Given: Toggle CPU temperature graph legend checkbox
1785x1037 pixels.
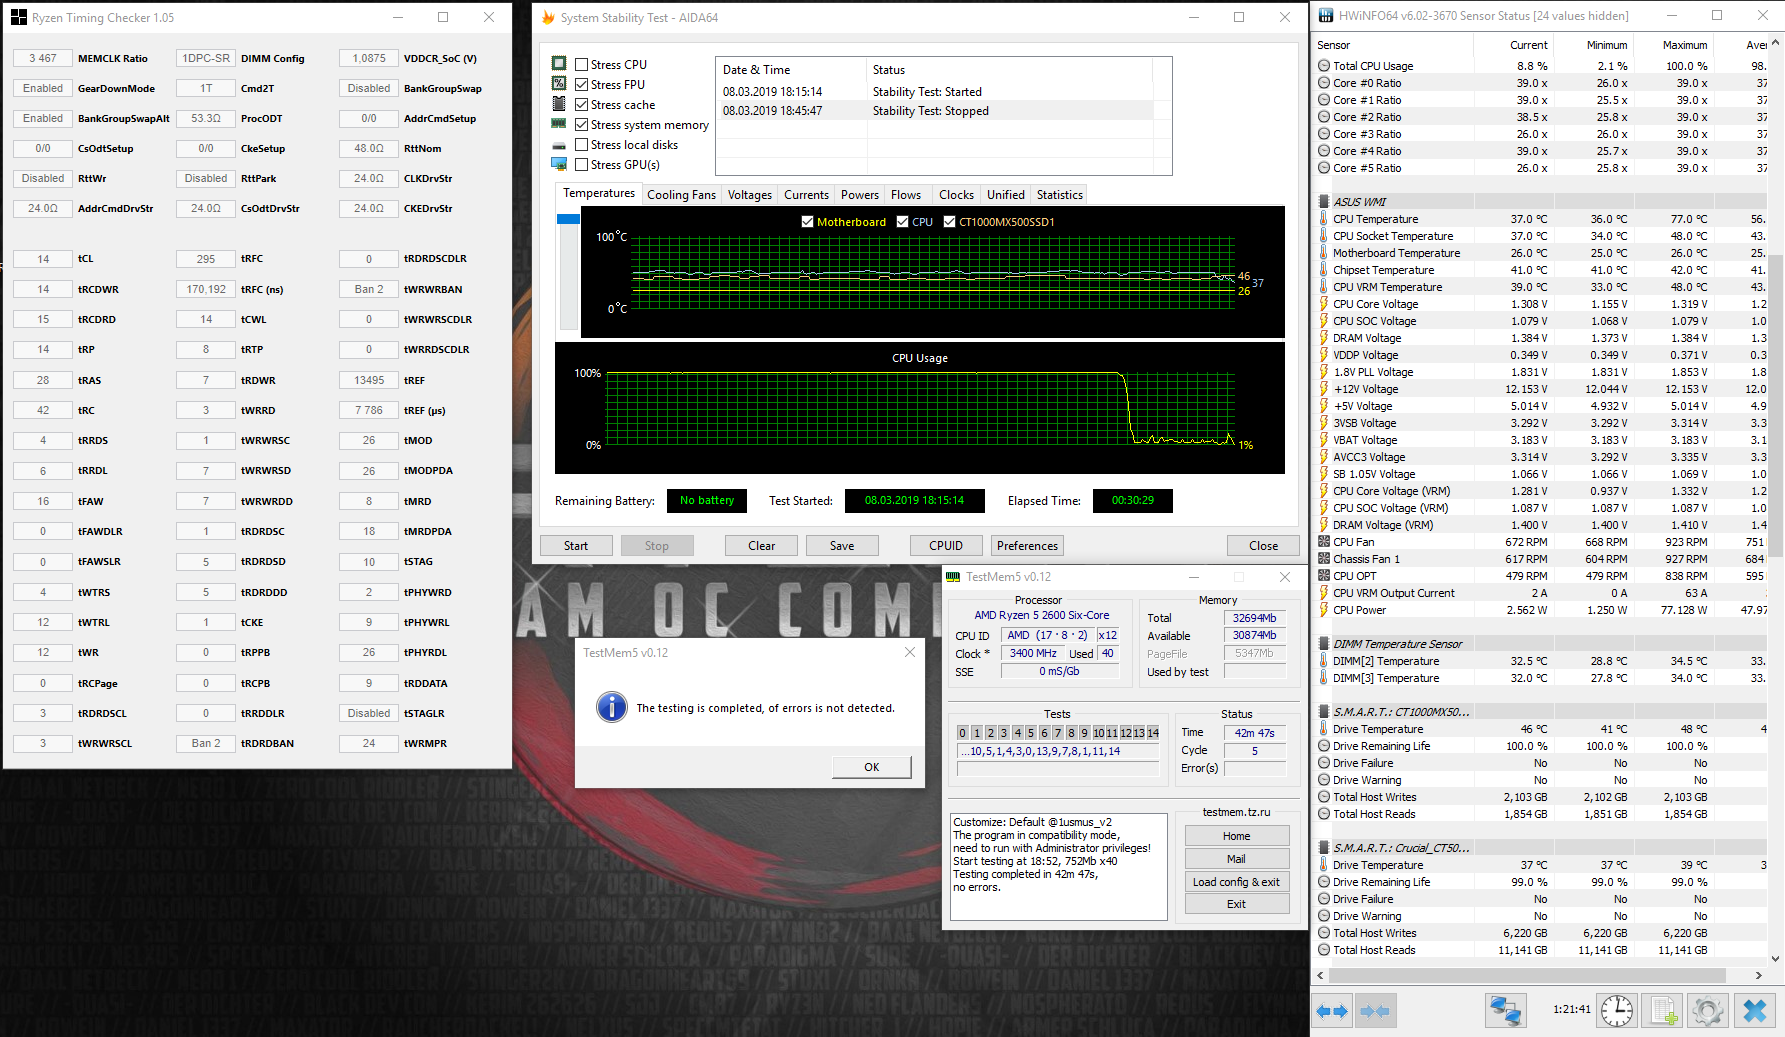Looking at the screenshot, I should pyautogui.click(x=902, y=222).
